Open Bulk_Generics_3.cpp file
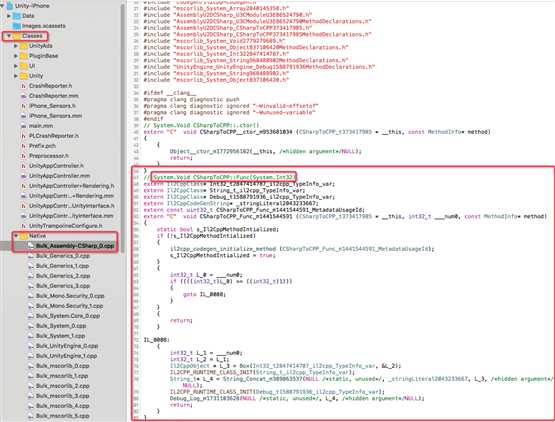 click(x=63, y=285)
